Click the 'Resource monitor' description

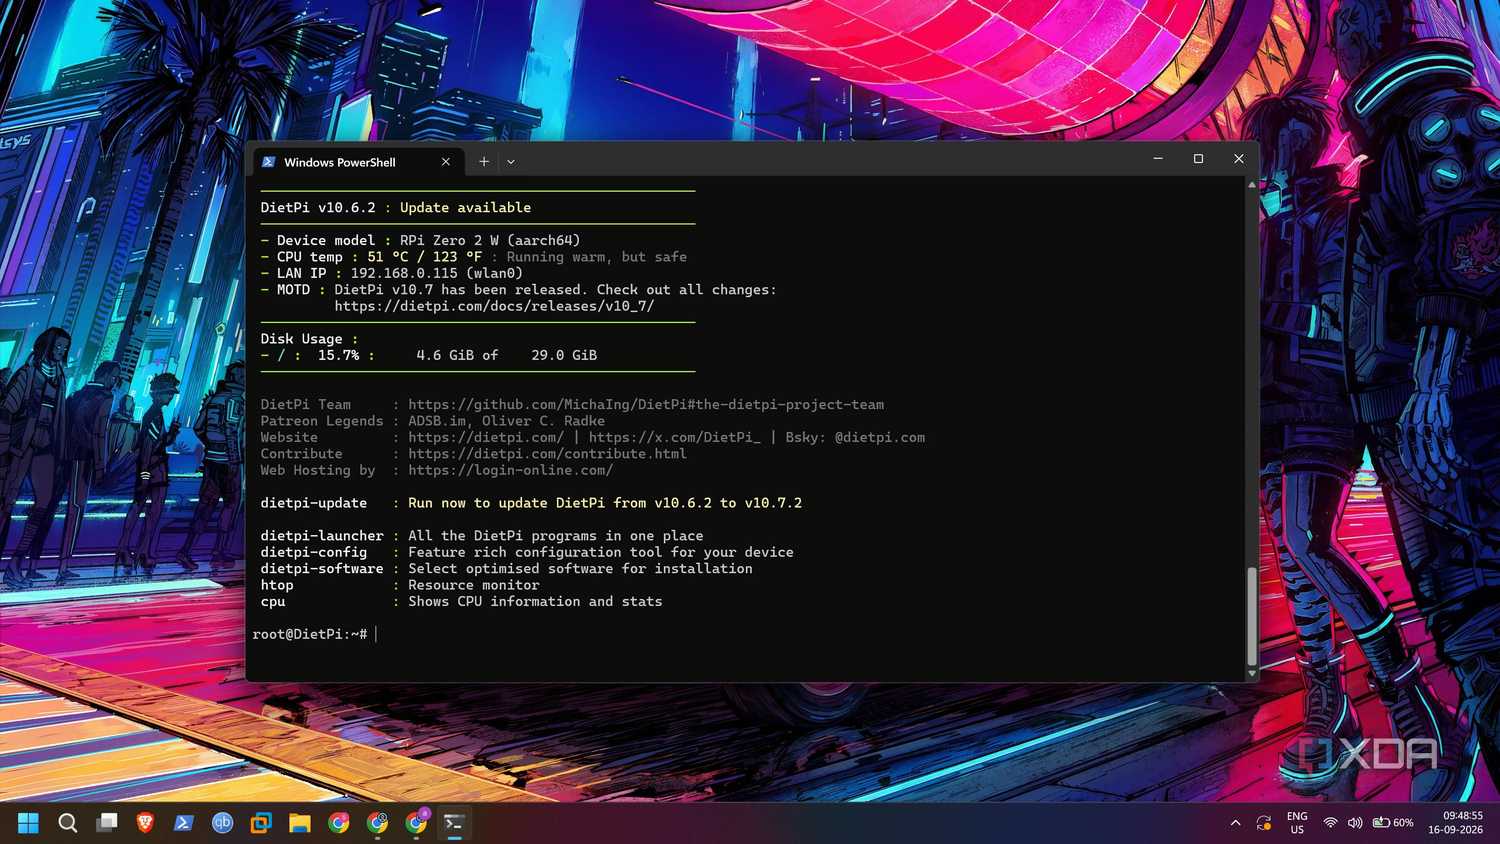click(474, 585)
